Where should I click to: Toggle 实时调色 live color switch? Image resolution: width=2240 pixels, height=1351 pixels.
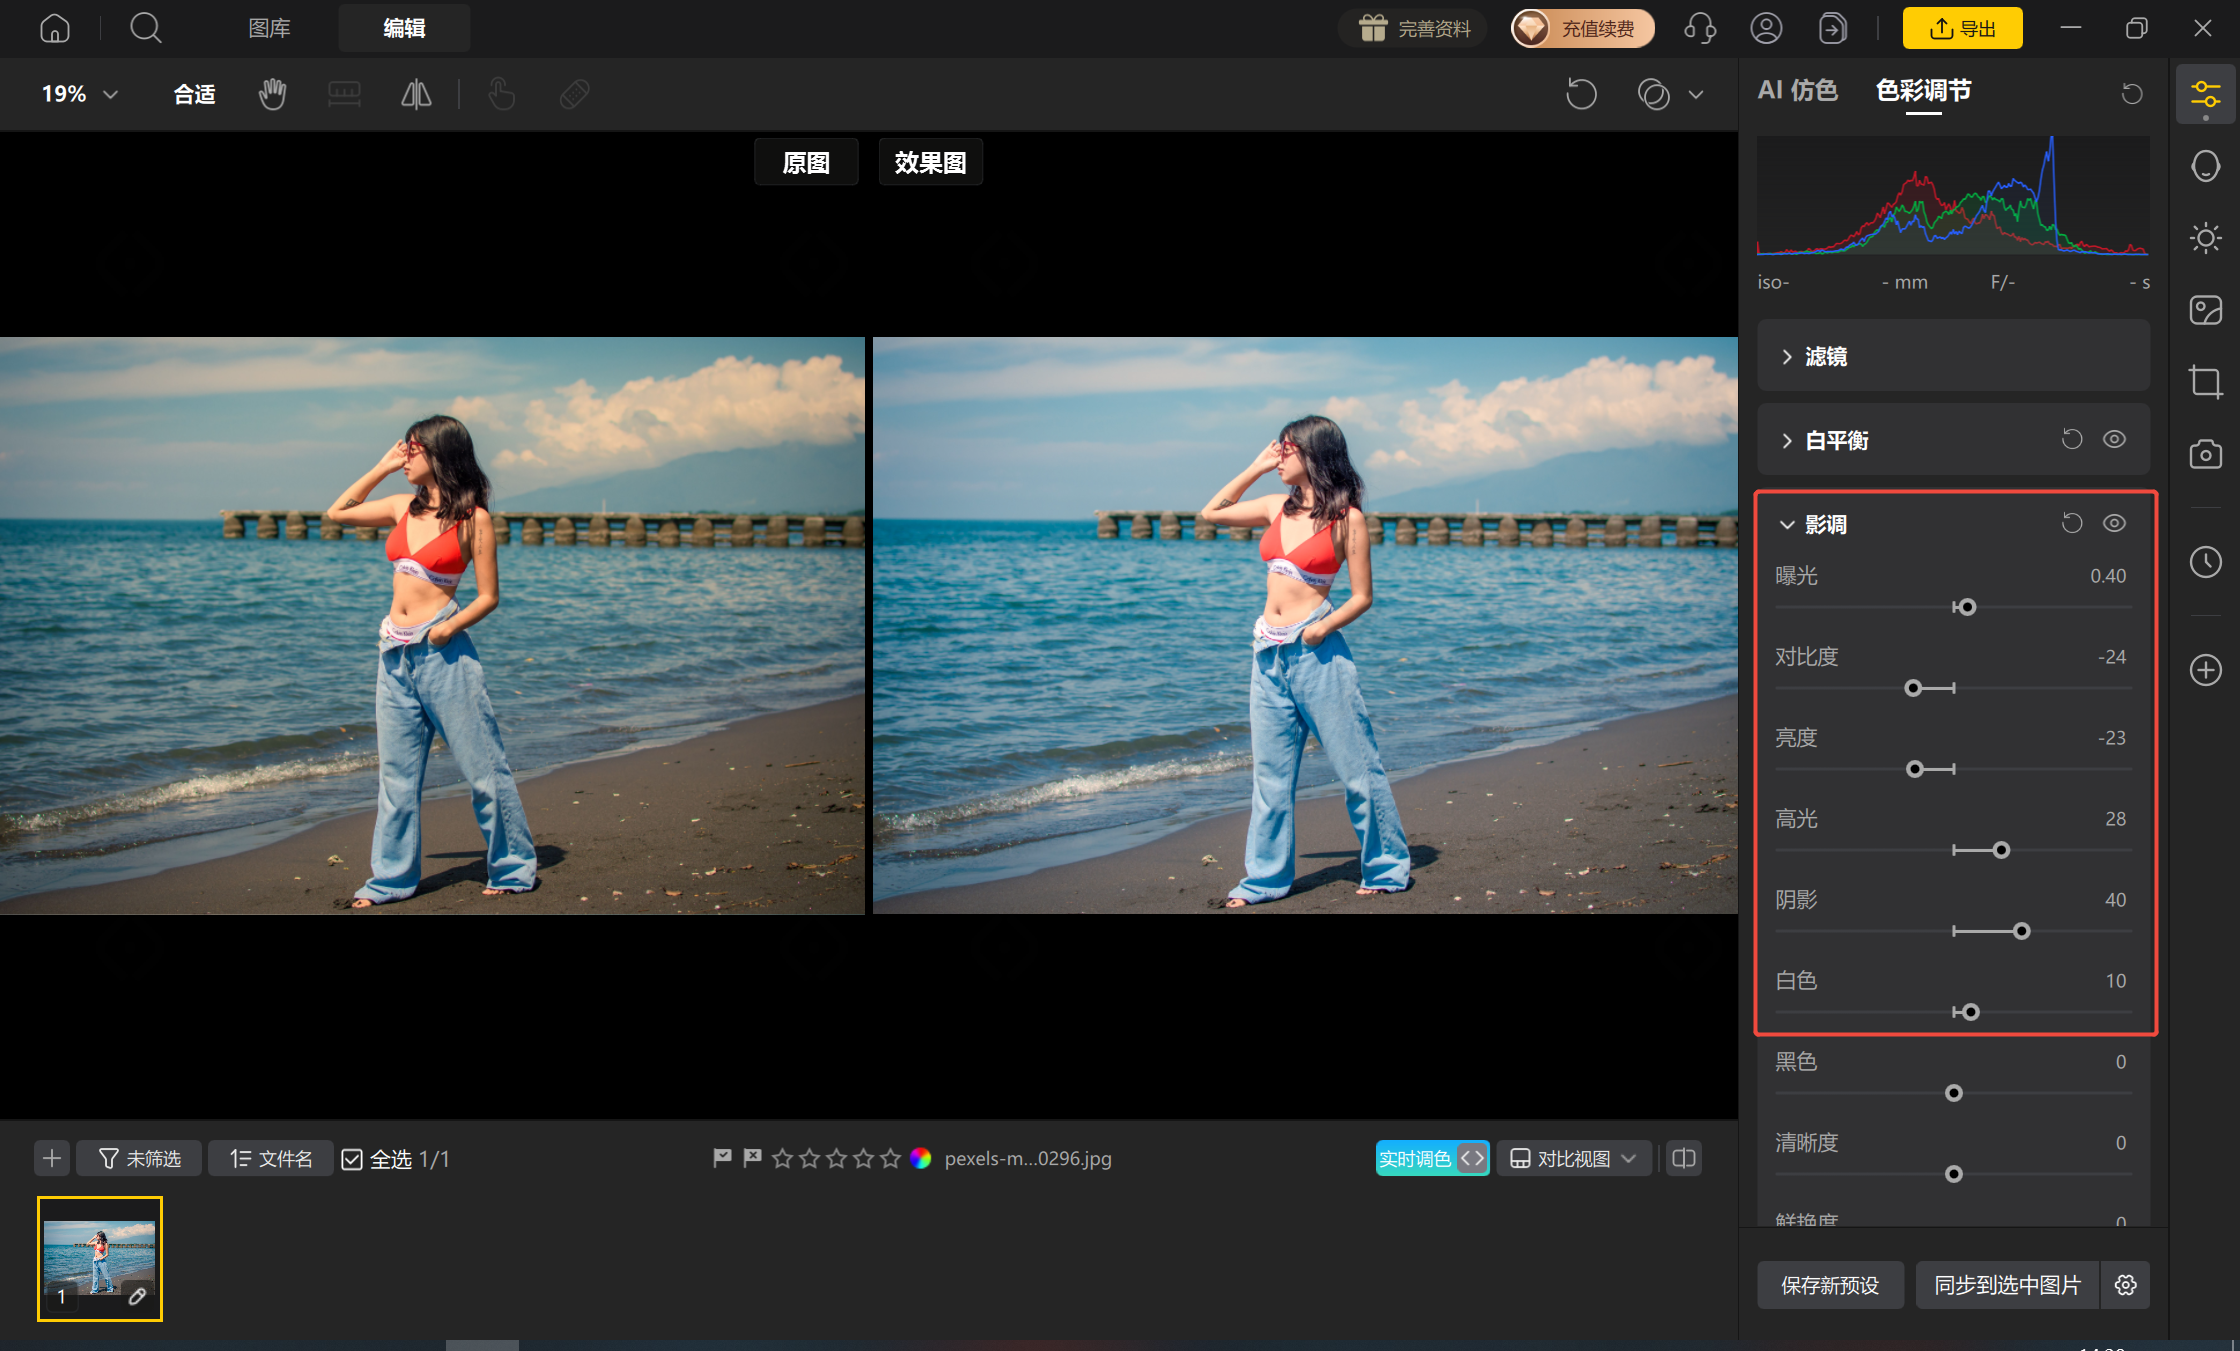click(1432, 1159)
